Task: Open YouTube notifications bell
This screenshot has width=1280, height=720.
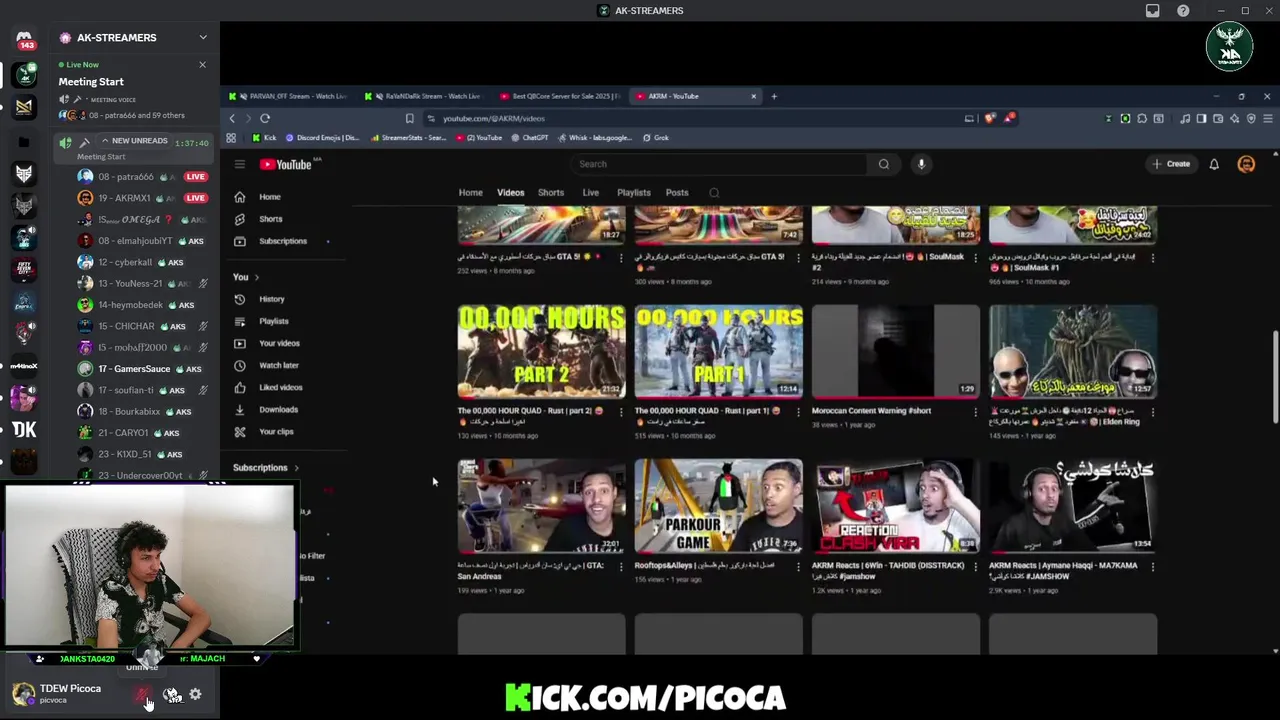Action: 1214,164
